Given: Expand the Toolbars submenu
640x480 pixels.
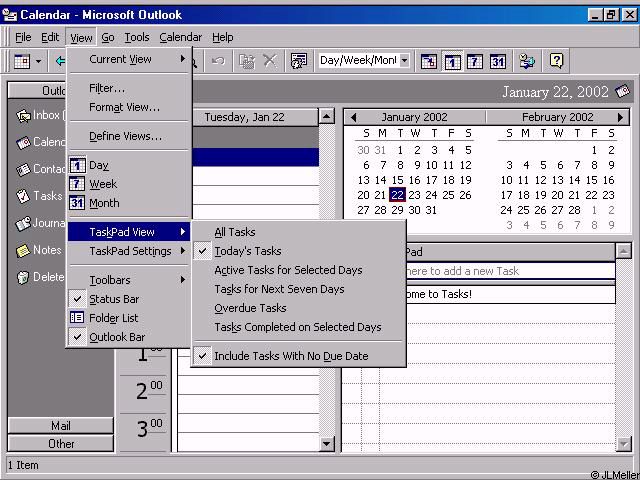Looking at the screenshot, I should click(x=129, y=280).
